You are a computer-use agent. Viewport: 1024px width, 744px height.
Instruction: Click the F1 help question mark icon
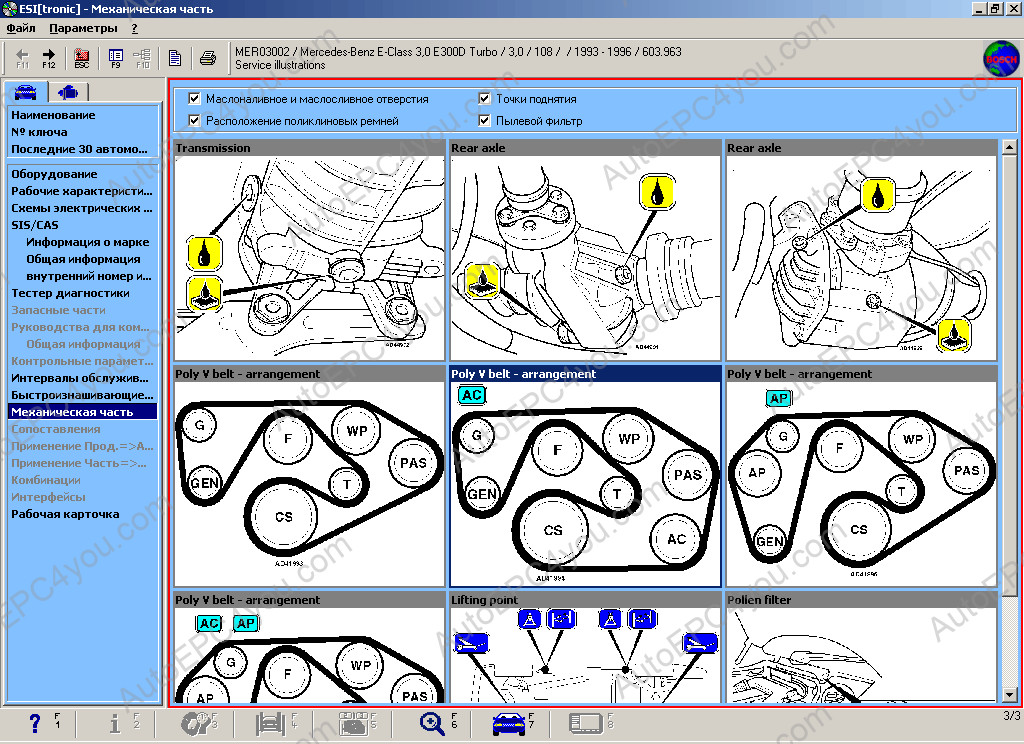click(35, 724)
